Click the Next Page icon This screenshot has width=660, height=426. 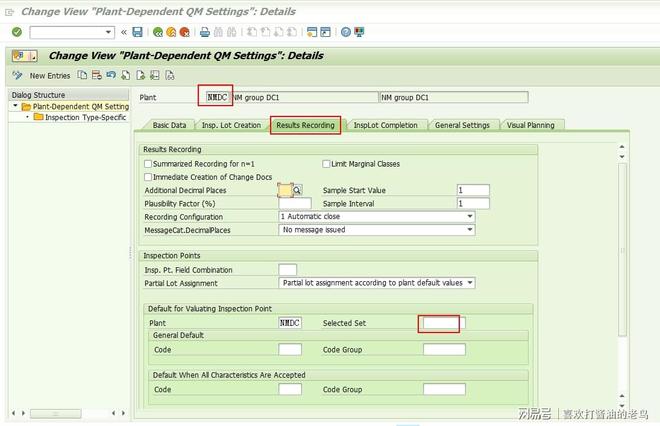tap(279, 32)
